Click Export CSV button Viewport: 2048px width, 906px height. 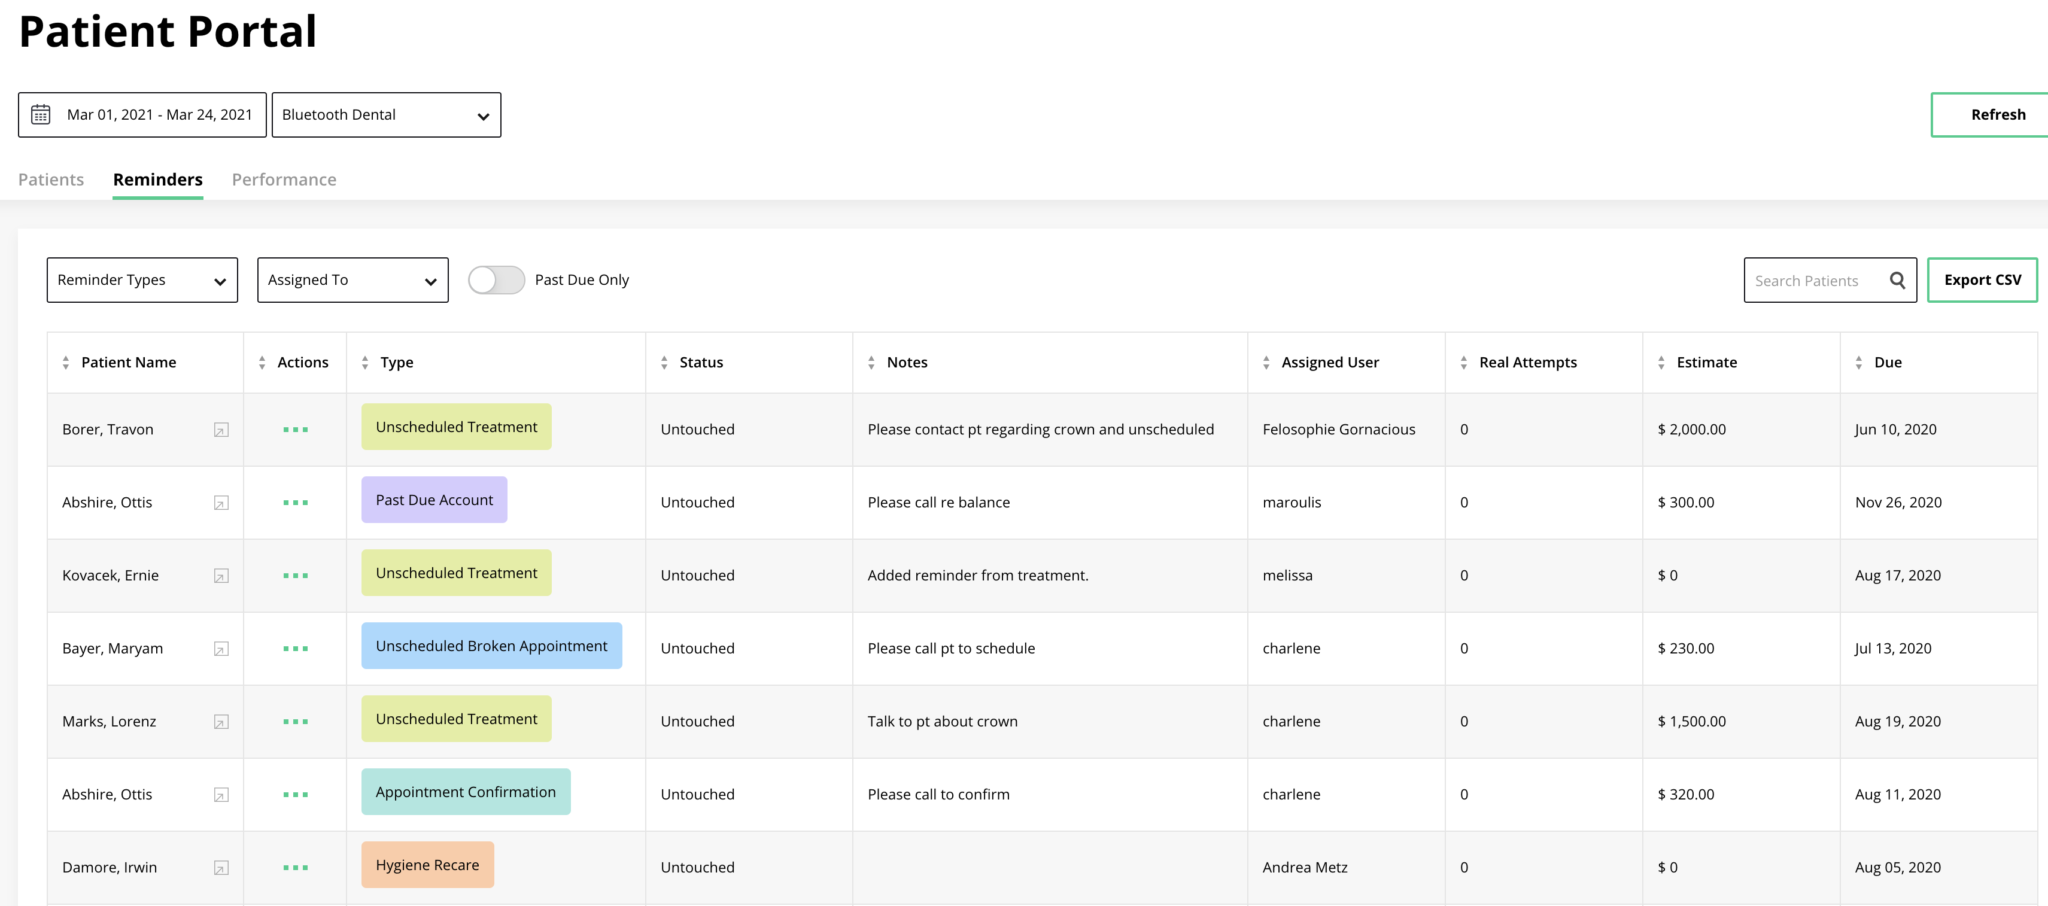(x=1982, y=280)
